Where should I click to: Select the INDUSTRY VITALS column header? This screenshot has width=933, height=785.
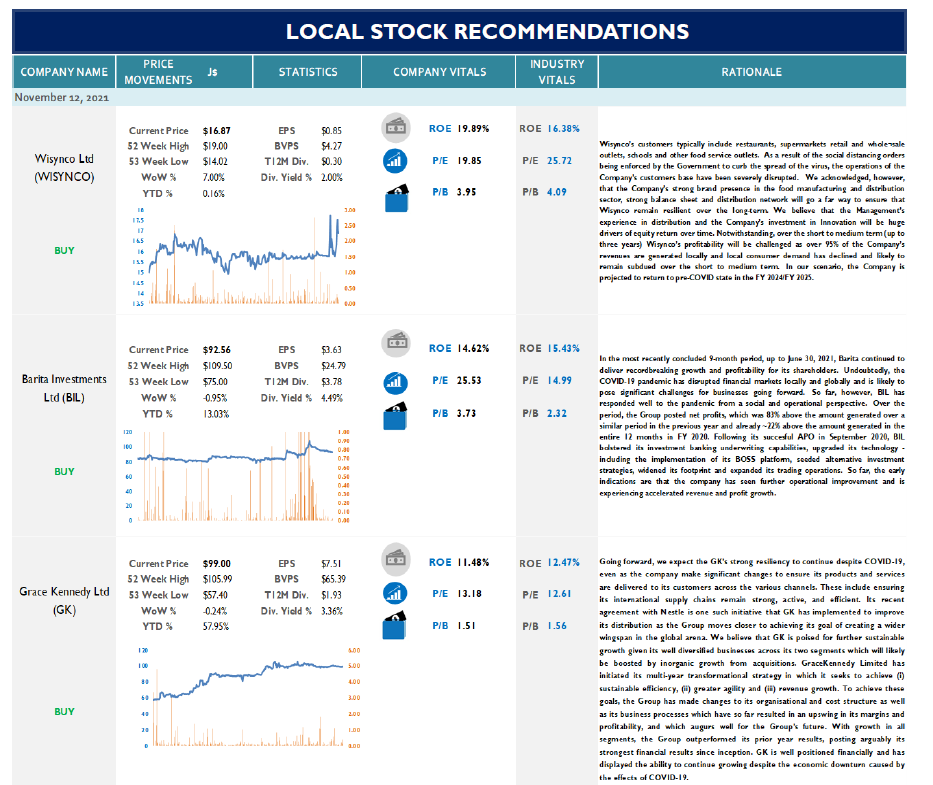tap(557, 72)
